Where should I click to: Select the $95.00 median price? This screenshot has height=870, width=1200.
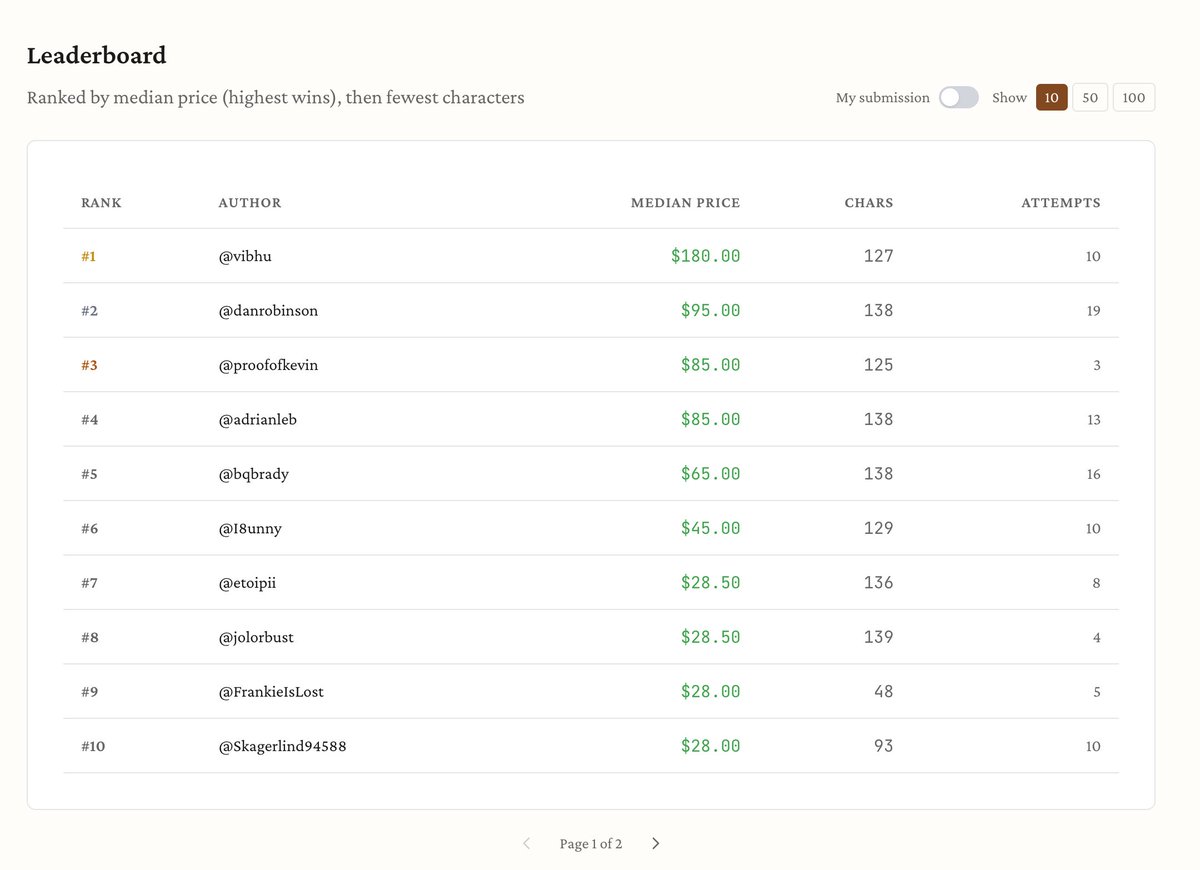click(x=711, y=311)
